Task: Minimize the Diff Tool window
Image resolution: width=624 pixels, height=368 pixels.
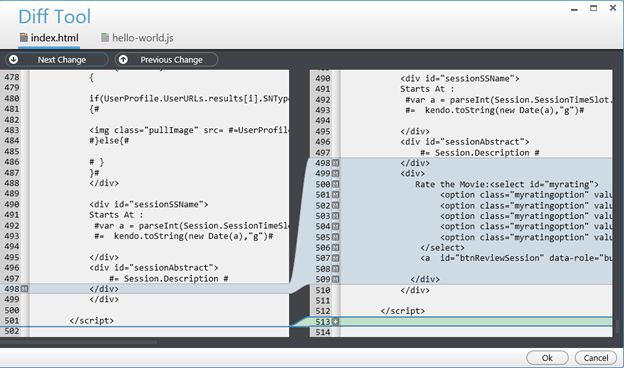Action: point(574,9)
